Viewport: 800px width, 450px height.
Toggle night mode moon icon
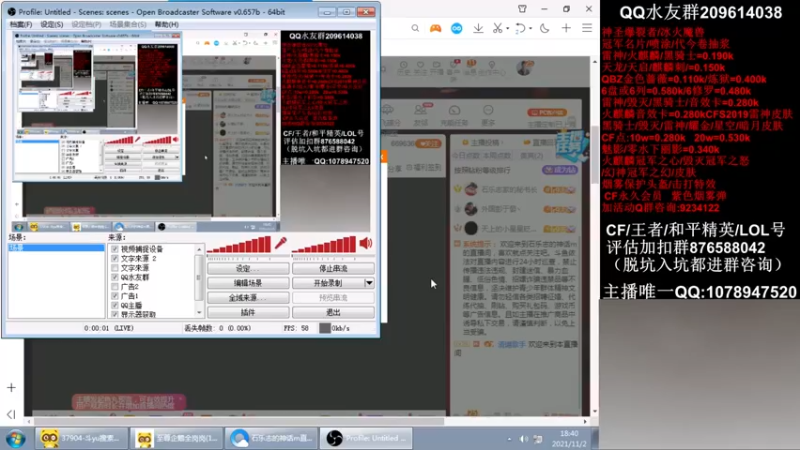(x=545, y=29)
